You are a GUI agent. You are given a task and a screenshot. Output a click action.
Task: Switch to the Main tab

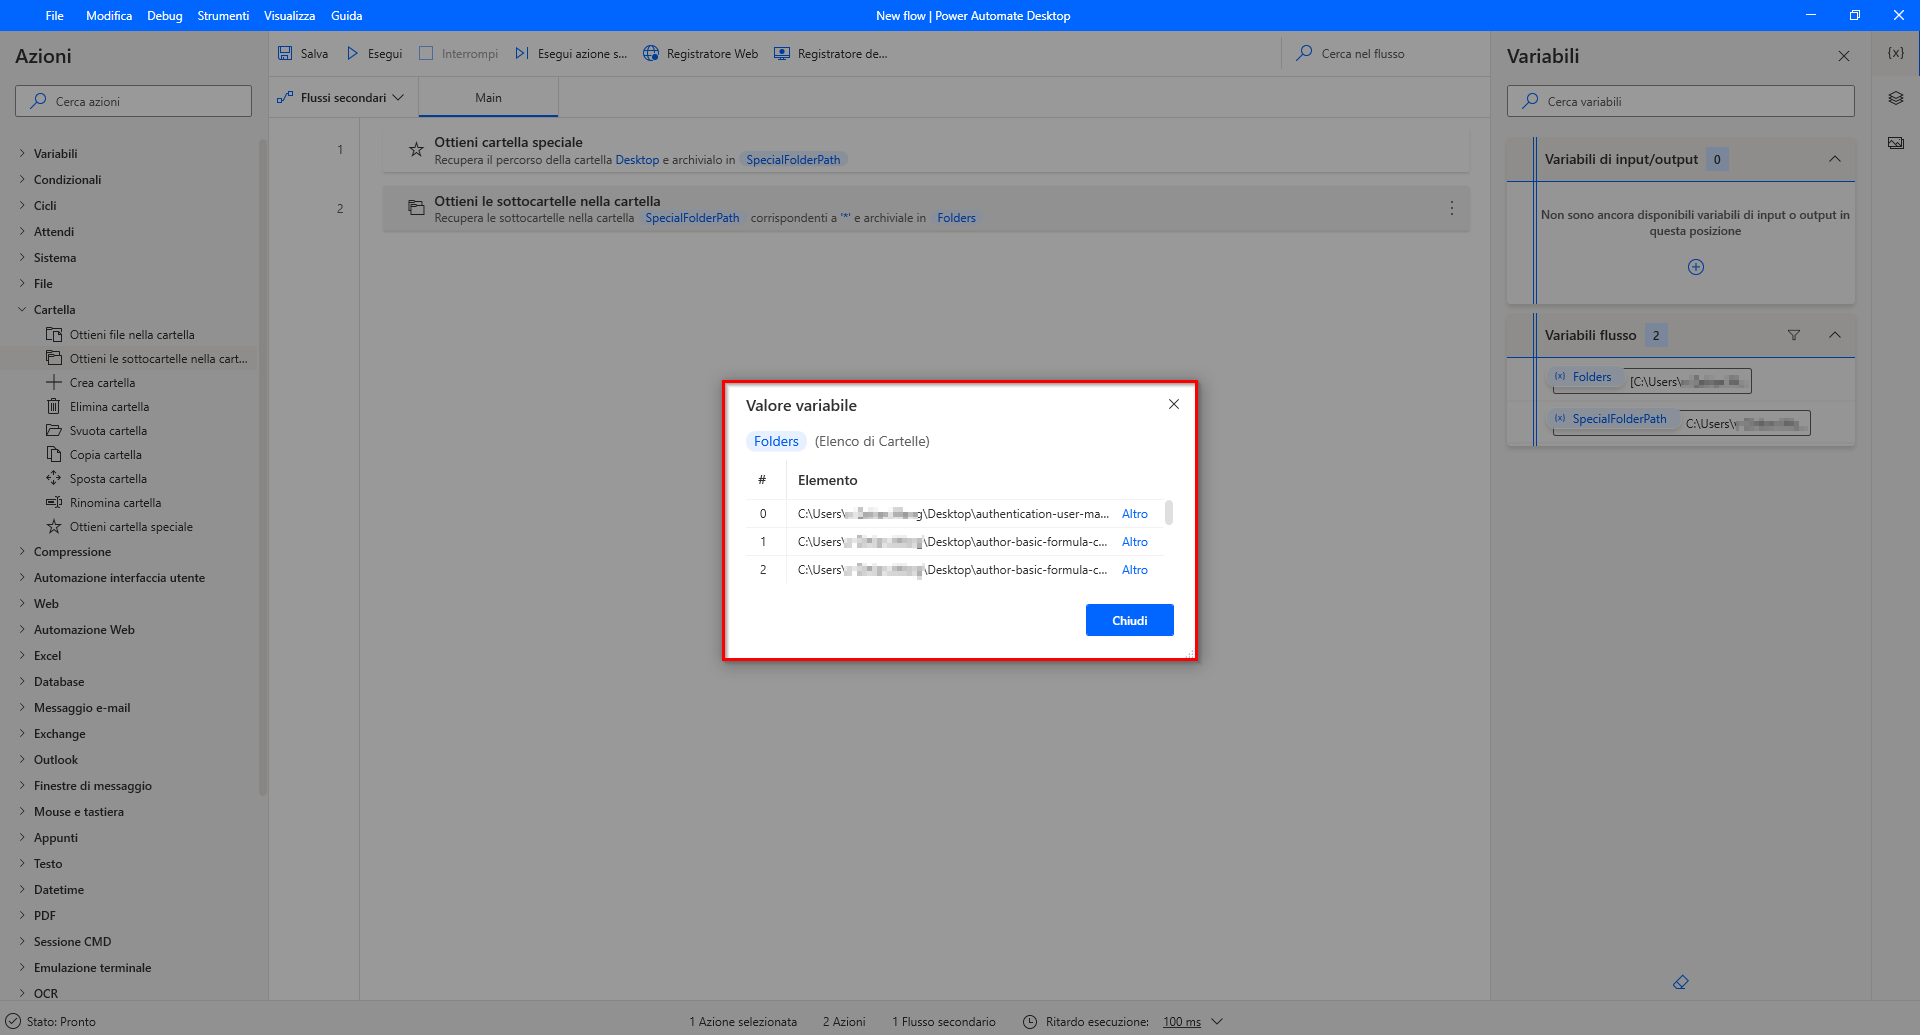pos(488,98)
